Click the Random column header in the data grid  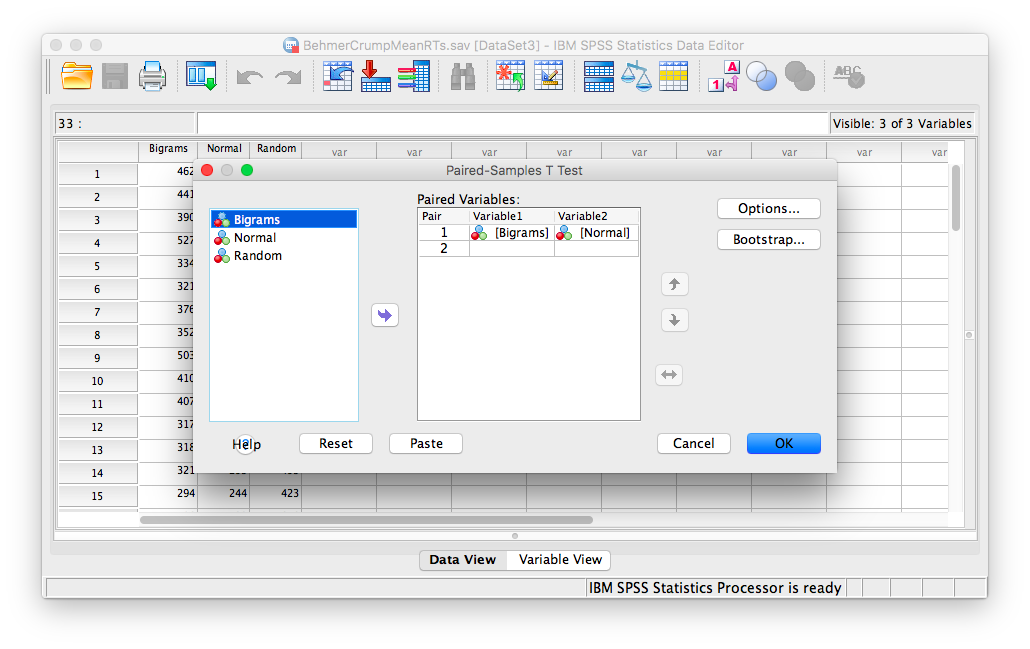tap(276, 149)
